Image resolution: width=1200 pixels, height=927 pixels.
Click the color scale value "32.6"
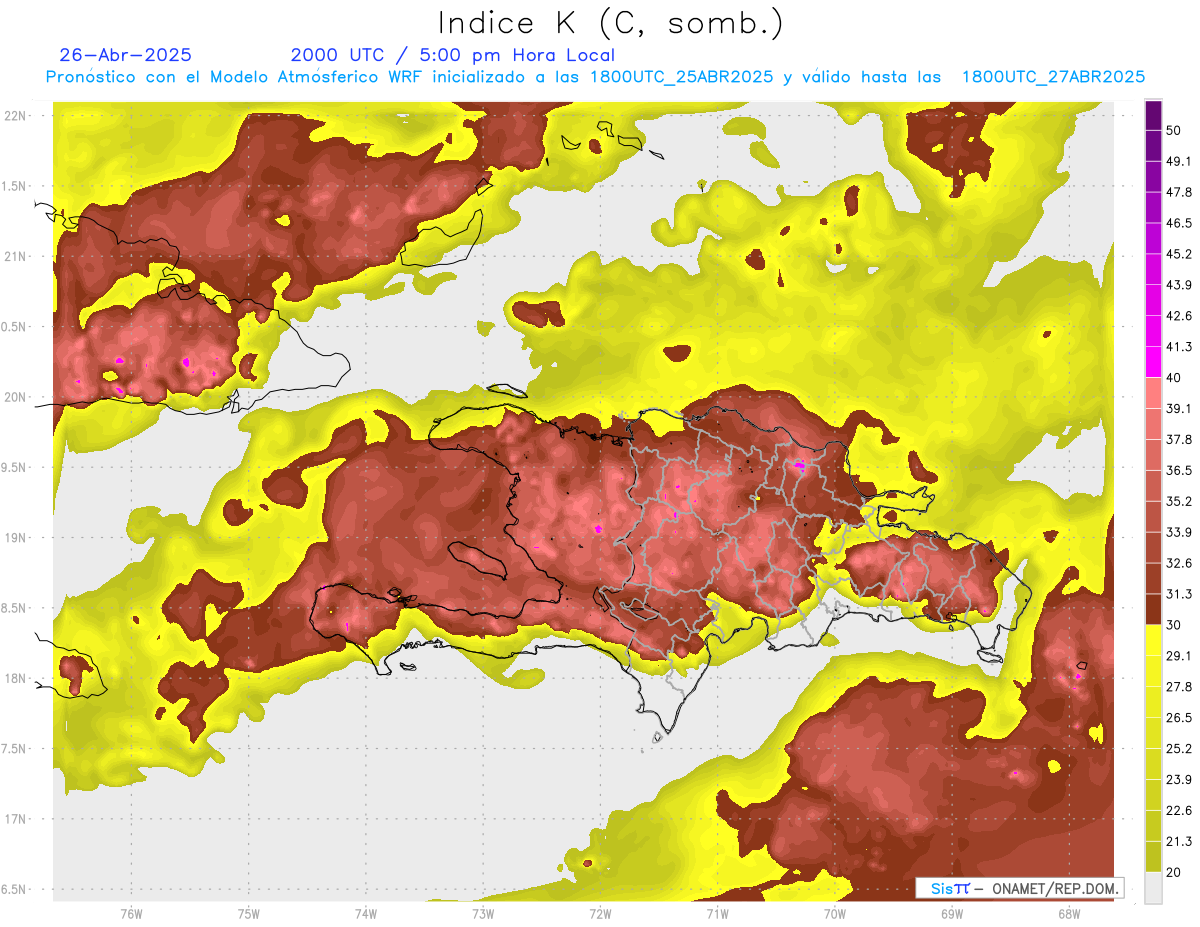[1179, 563]
